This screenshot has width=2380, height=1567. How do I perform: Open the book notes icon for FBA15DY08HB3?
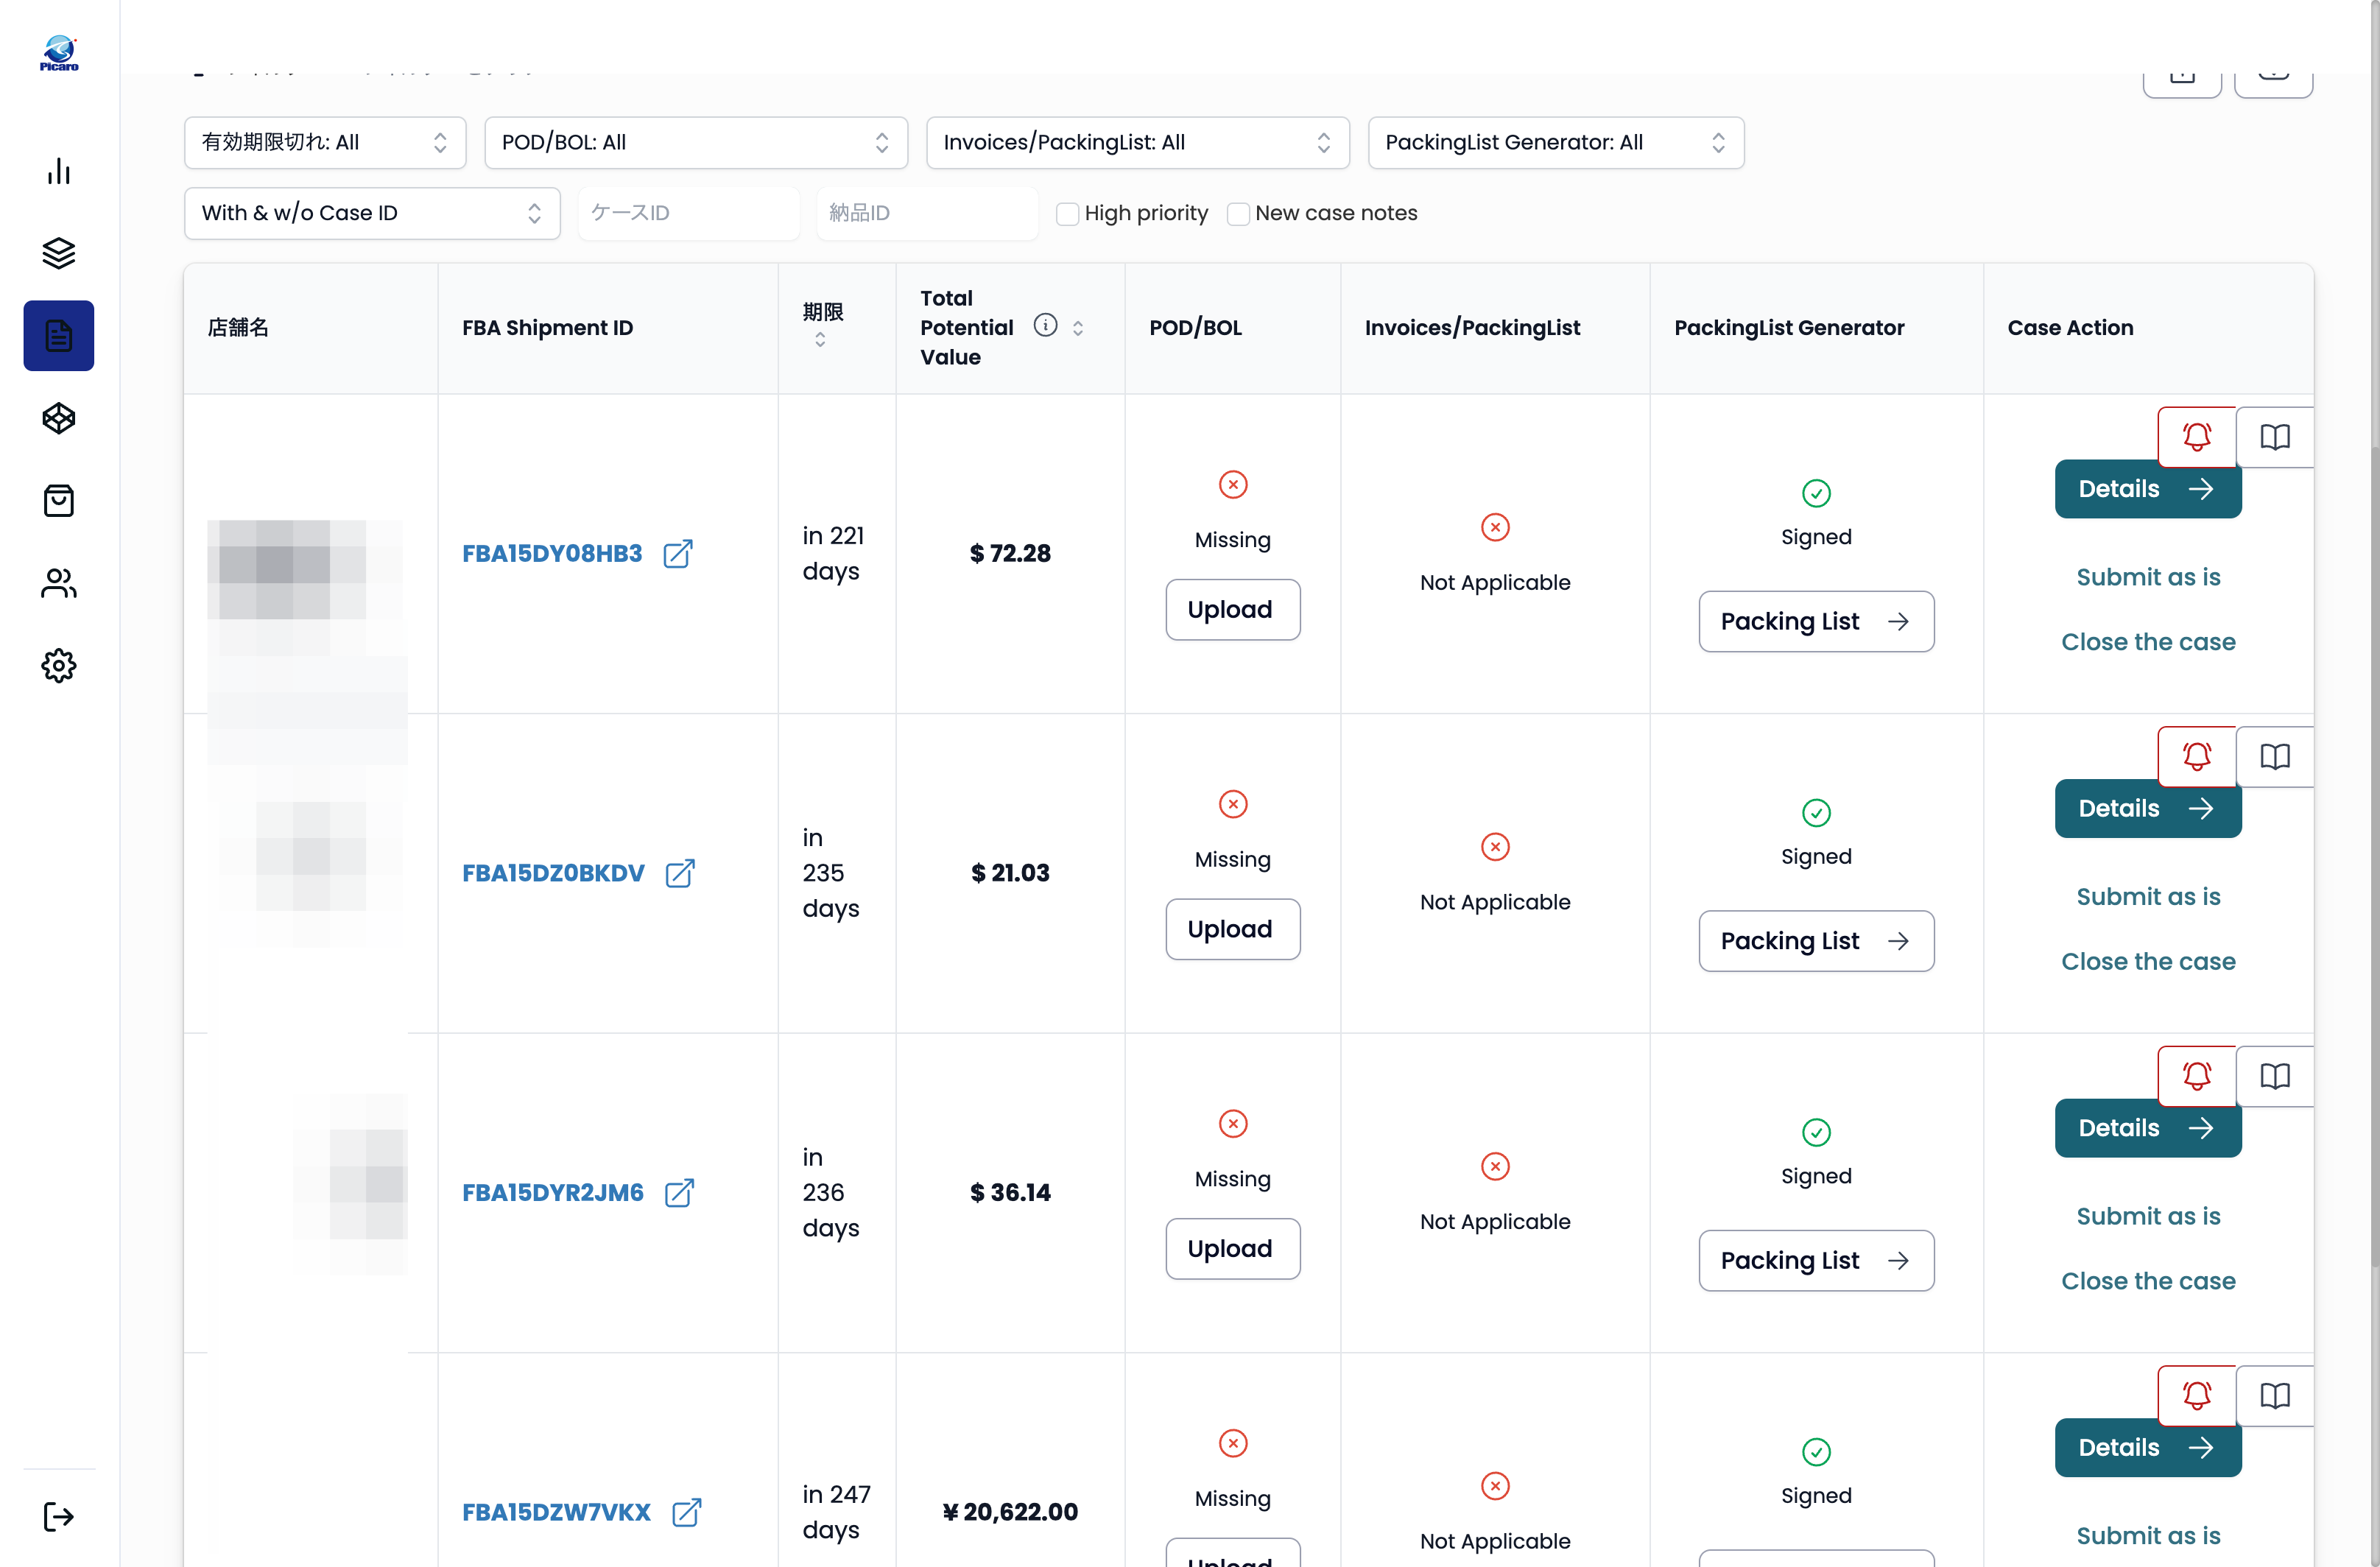[2274, 437]
